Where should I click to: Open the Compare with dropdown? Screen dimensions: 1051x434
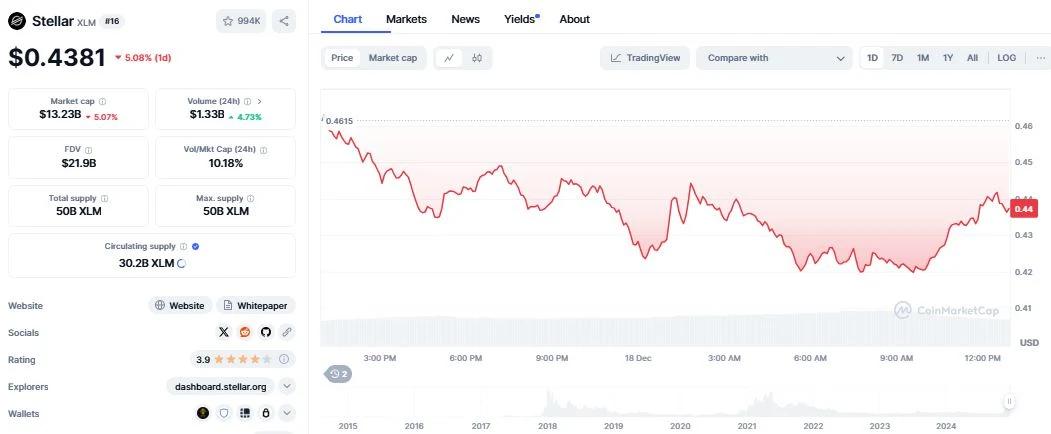(774, 58)
